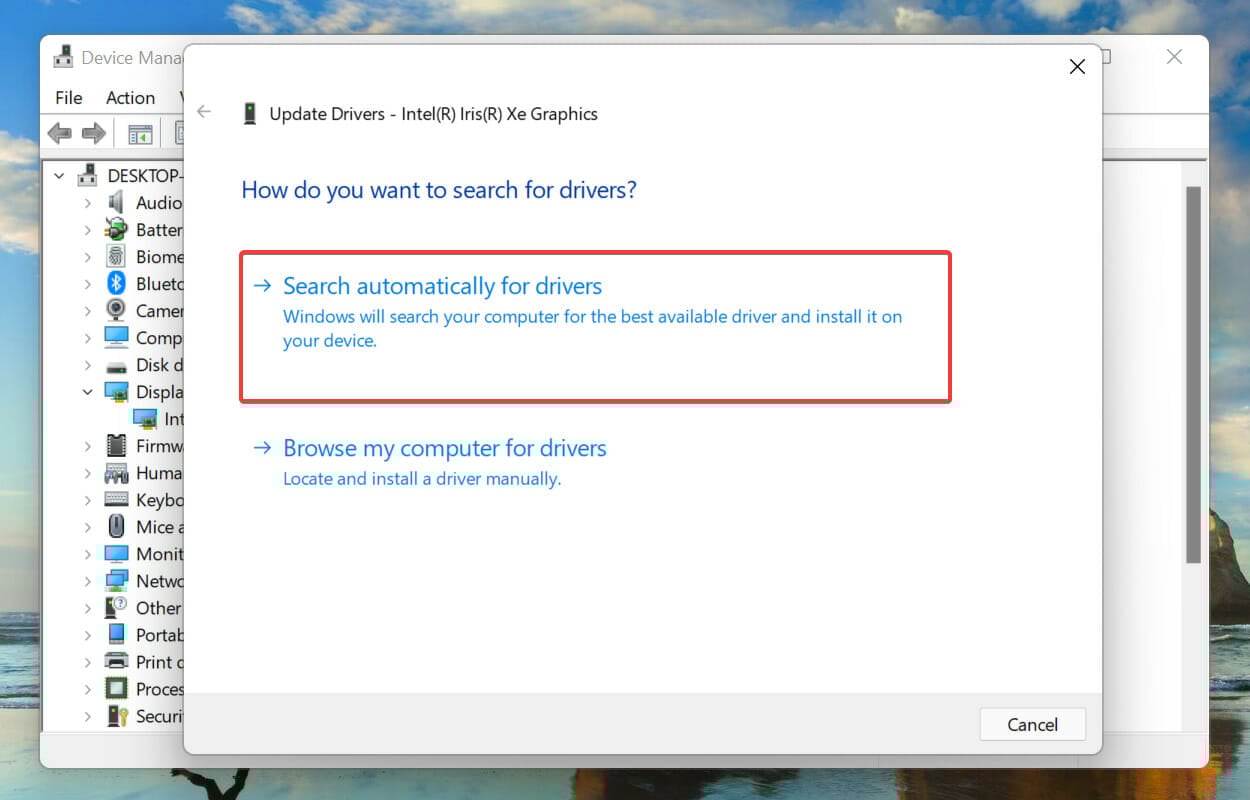The width and height of the screenshot is (1250, 800).
Task: Close the Device Manager window
Action: coord(1175,58)
